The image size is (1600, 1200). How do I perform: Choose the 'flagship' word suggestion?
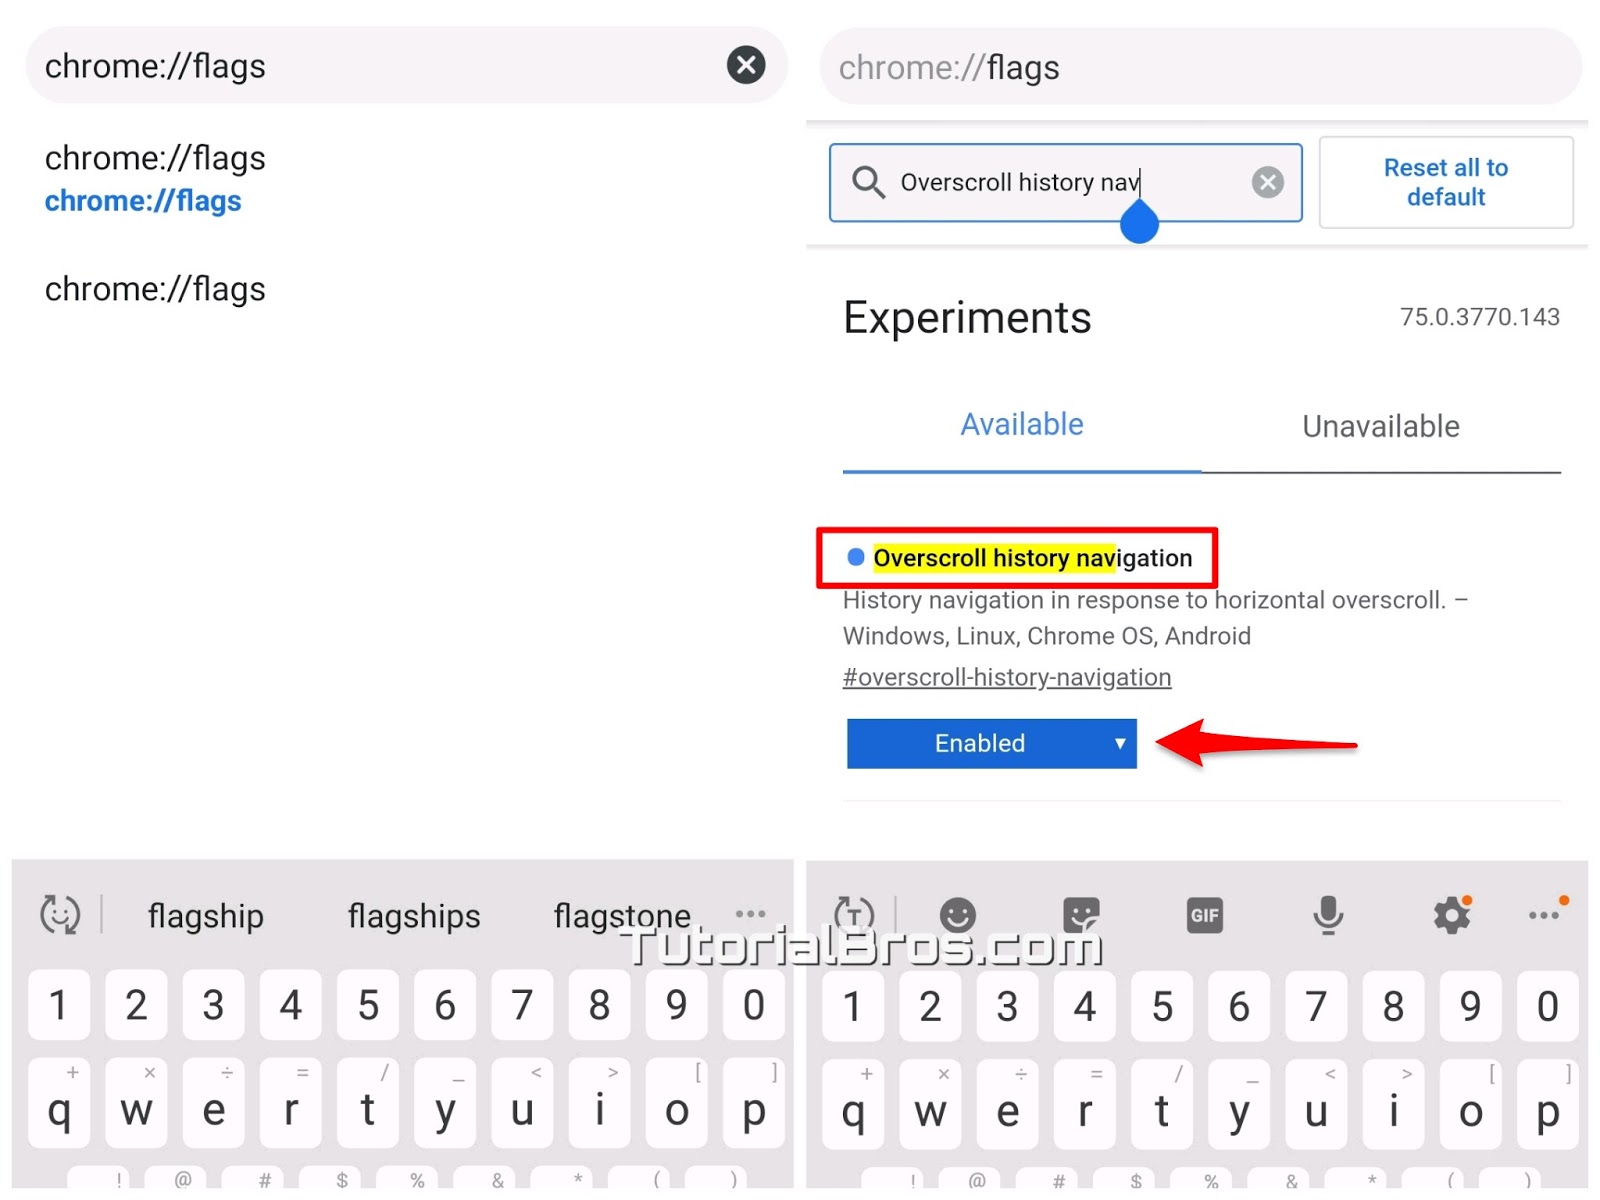tap(206, 916)
